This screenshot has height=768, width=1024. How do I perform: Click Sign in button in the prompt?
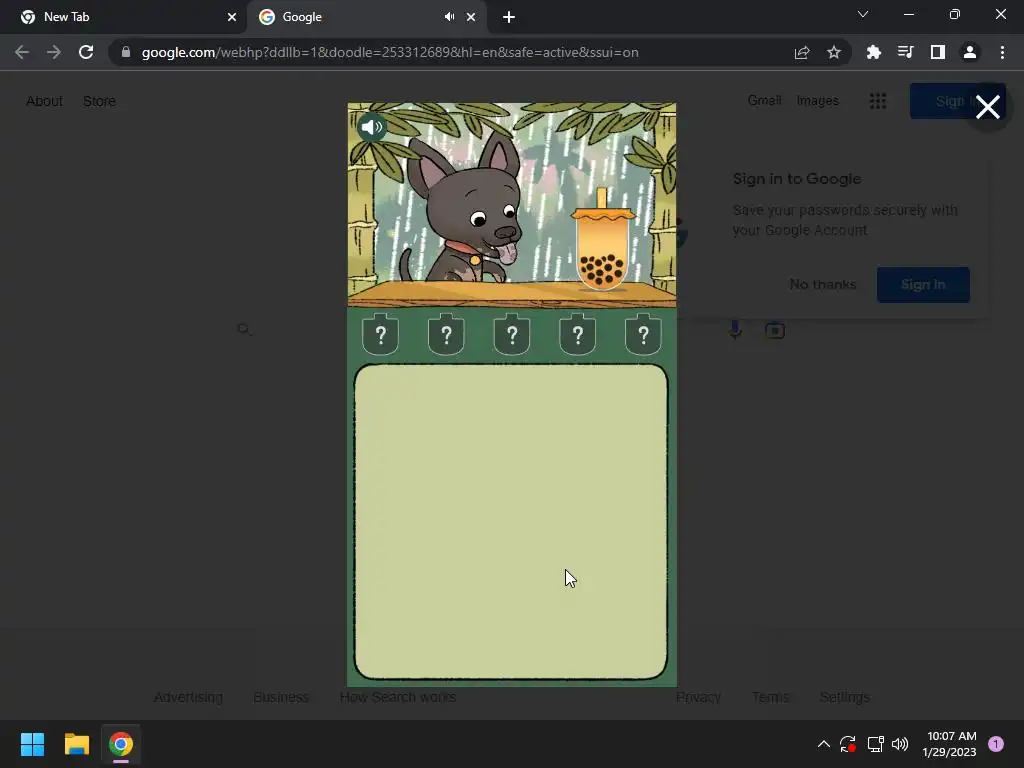tap(923, 284)
